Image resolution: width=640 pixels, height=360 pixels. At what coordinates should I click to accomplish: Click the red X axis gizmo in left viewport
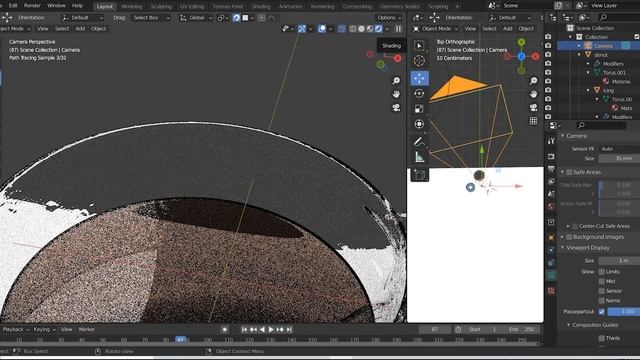point(398,58)
